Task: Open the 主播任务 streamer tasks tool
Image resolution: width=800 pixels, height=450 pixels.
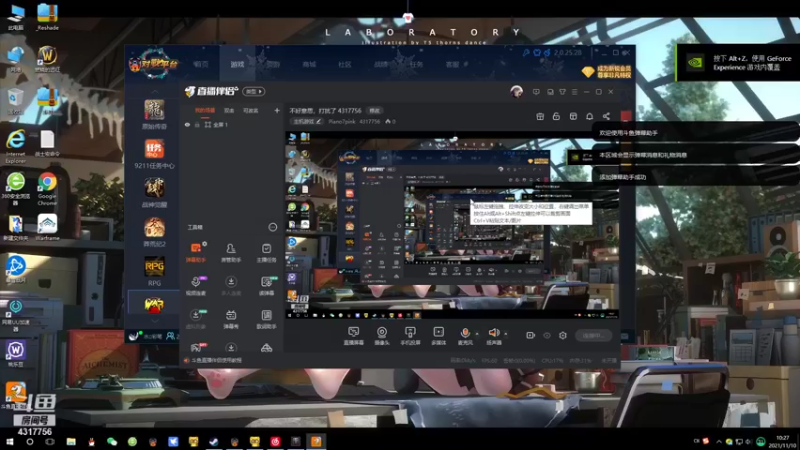Action: point(266,253)
